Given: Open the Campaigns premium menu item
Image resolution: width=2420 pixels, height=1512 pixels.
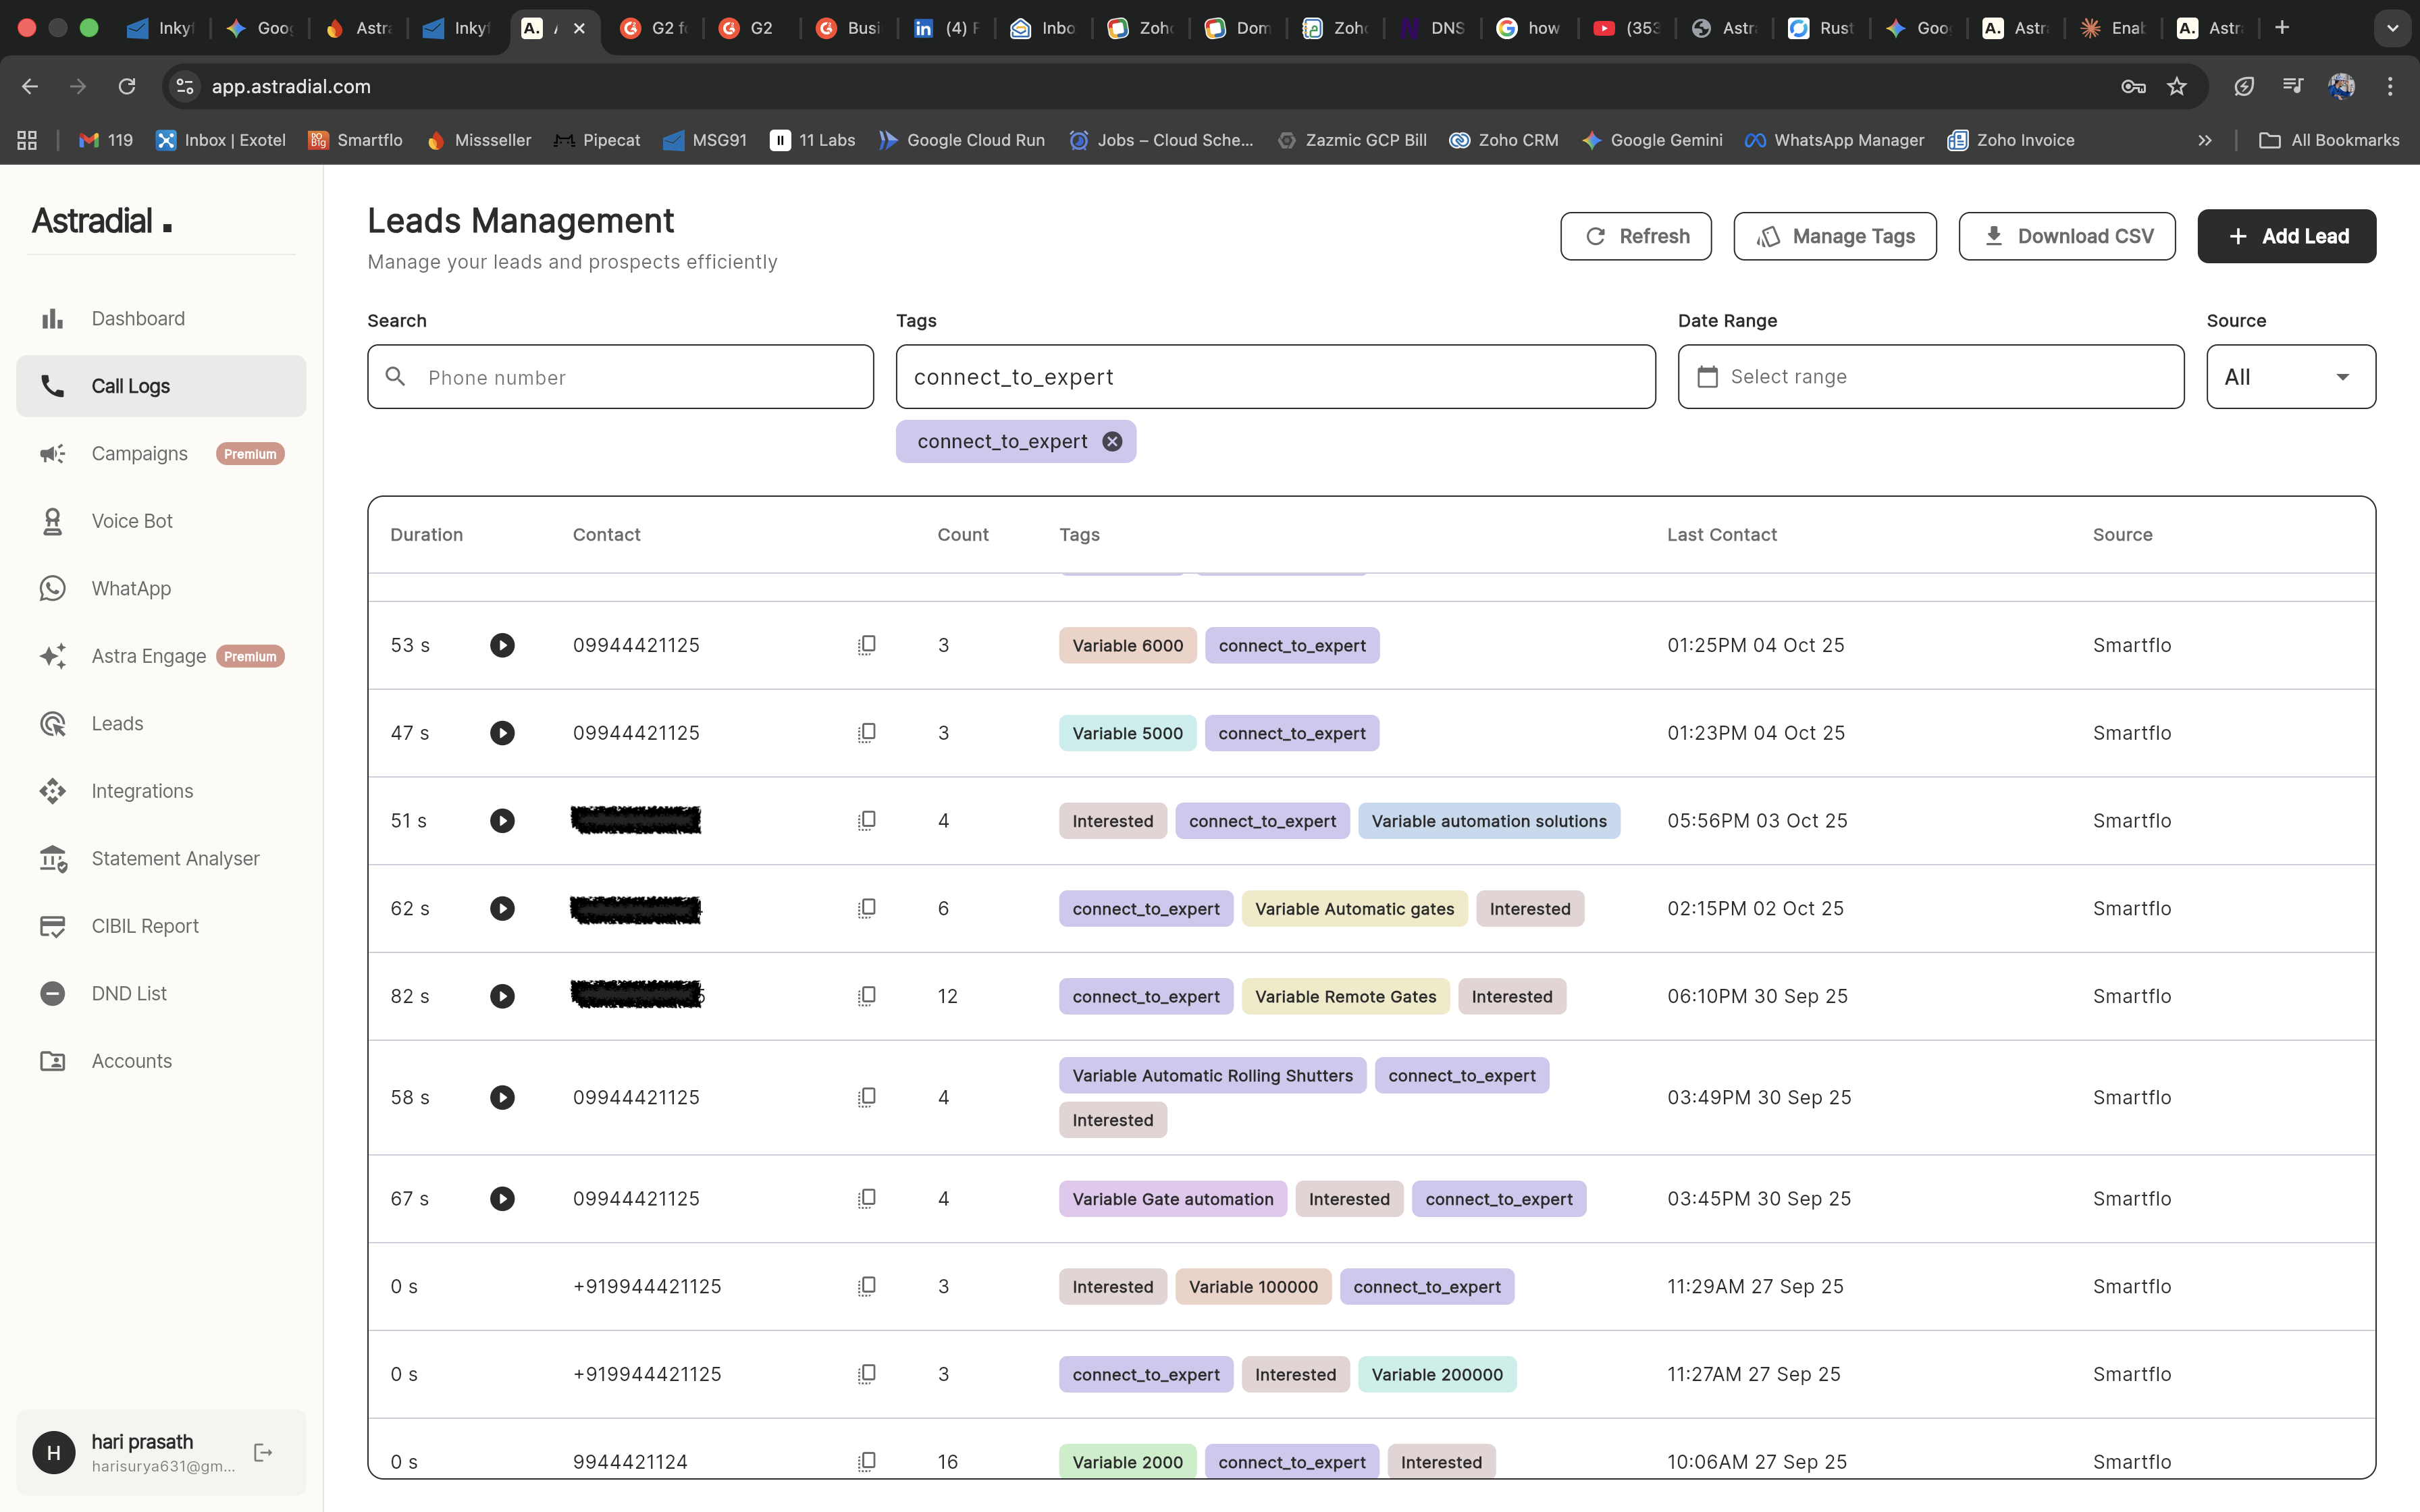Looking at the screenshot, I should point(140,454).
